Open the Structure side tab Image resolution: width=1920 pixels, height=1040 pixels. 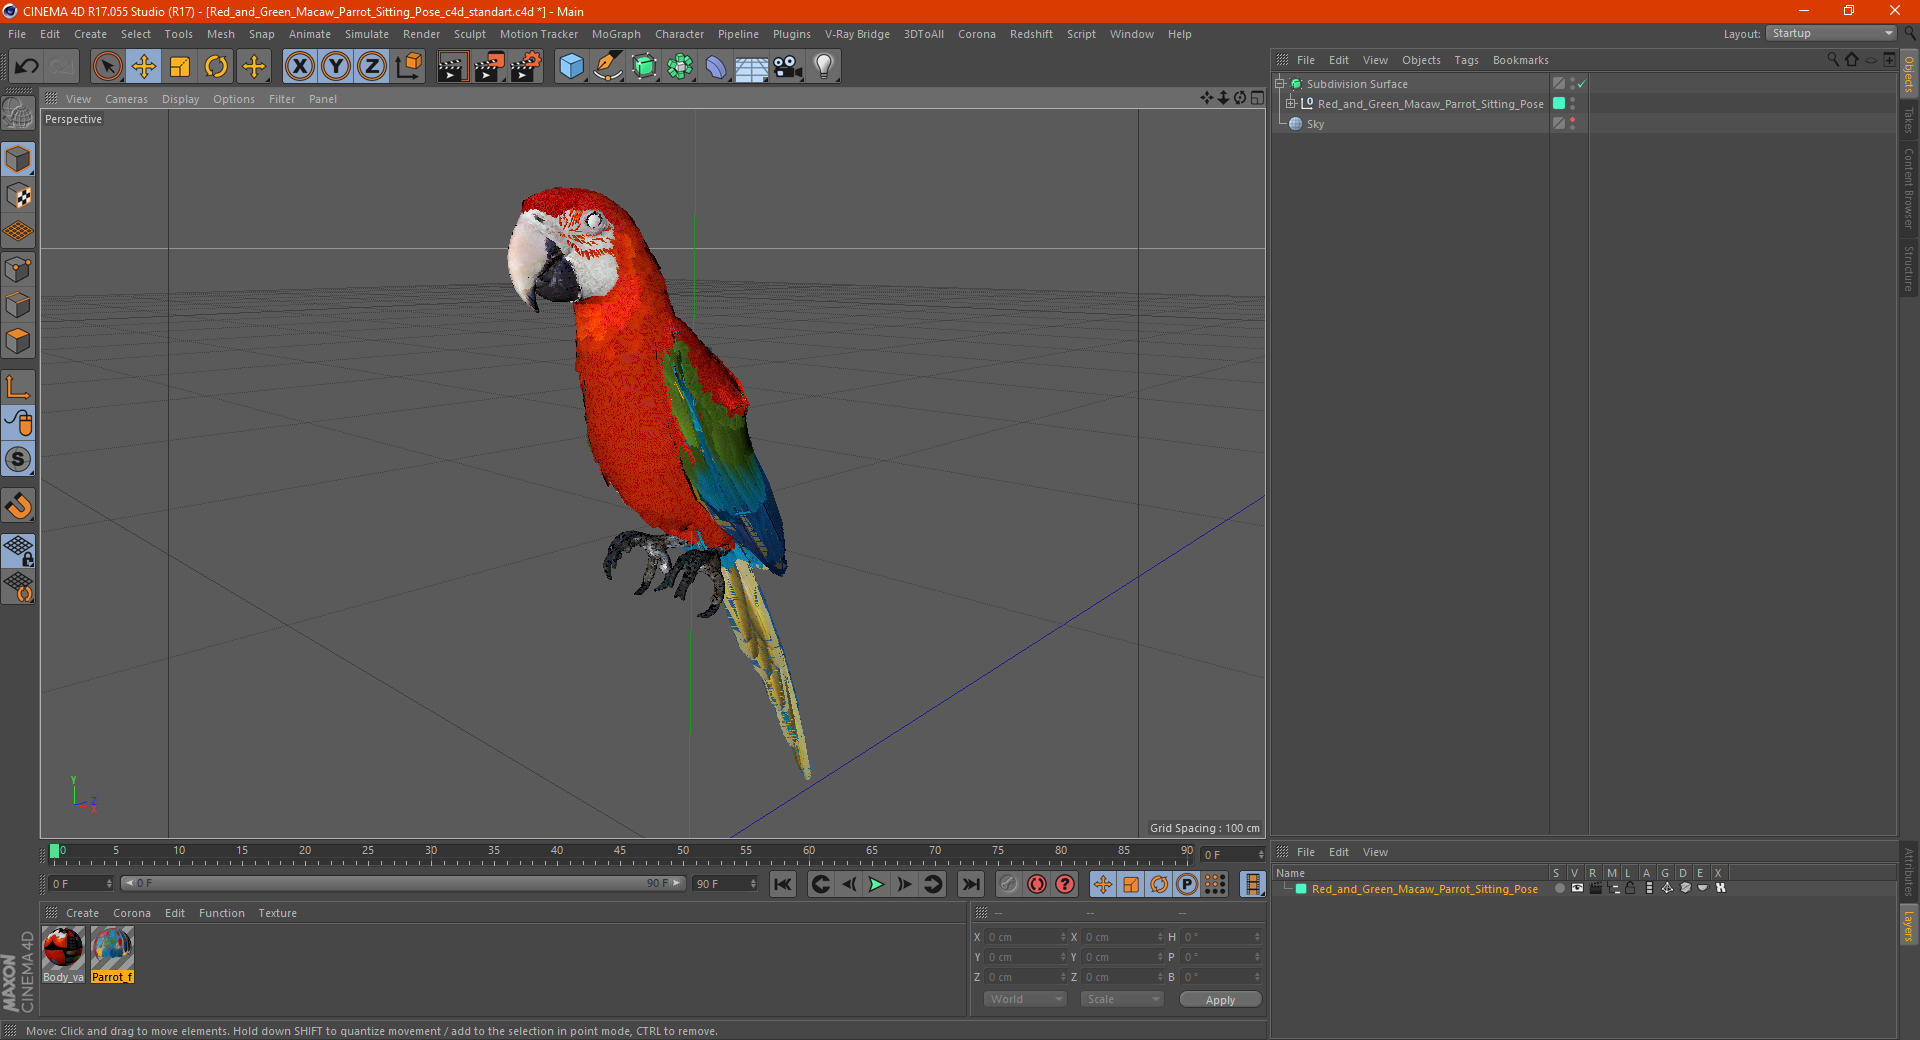click(x=1909, y=268)
